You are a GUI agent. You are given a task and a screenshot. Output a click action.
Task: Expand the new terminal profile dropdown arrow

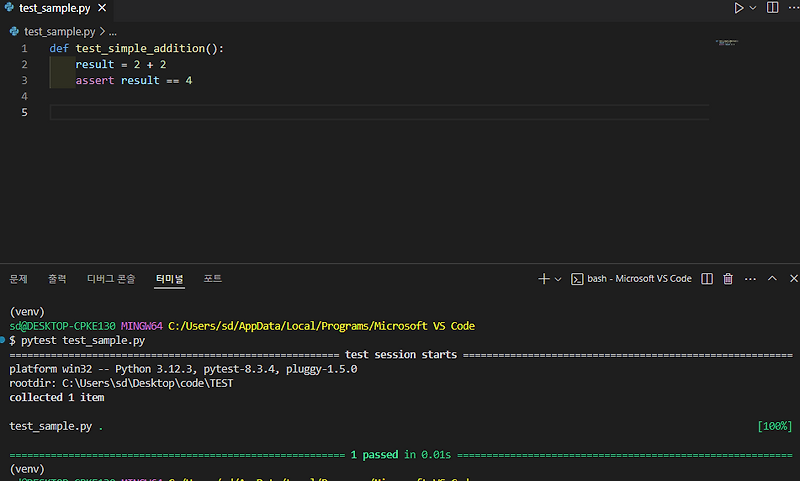coord(558,279)
